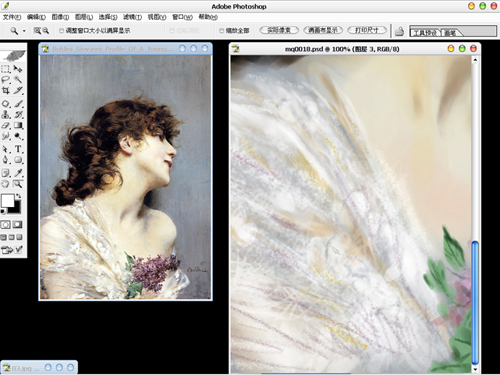Select the Move tool
This screenshot has height=375, width=500.
[x=18, y=69]
